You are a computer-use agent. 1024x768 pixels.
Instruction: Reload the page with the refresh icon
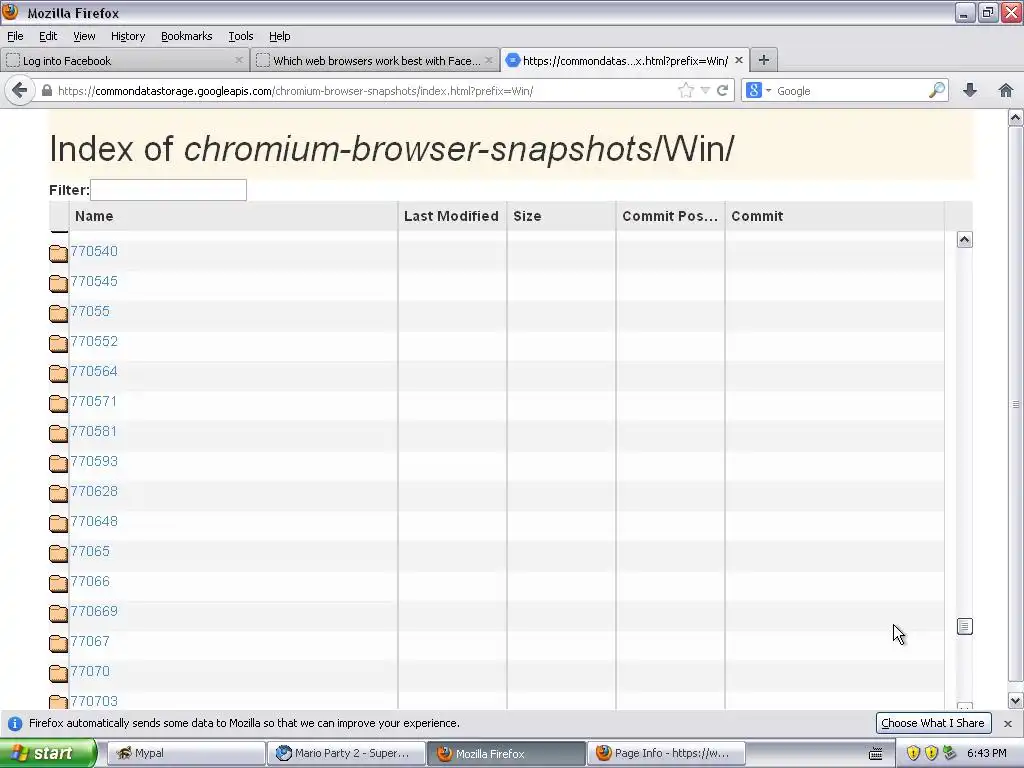click(x=722, y=90)
